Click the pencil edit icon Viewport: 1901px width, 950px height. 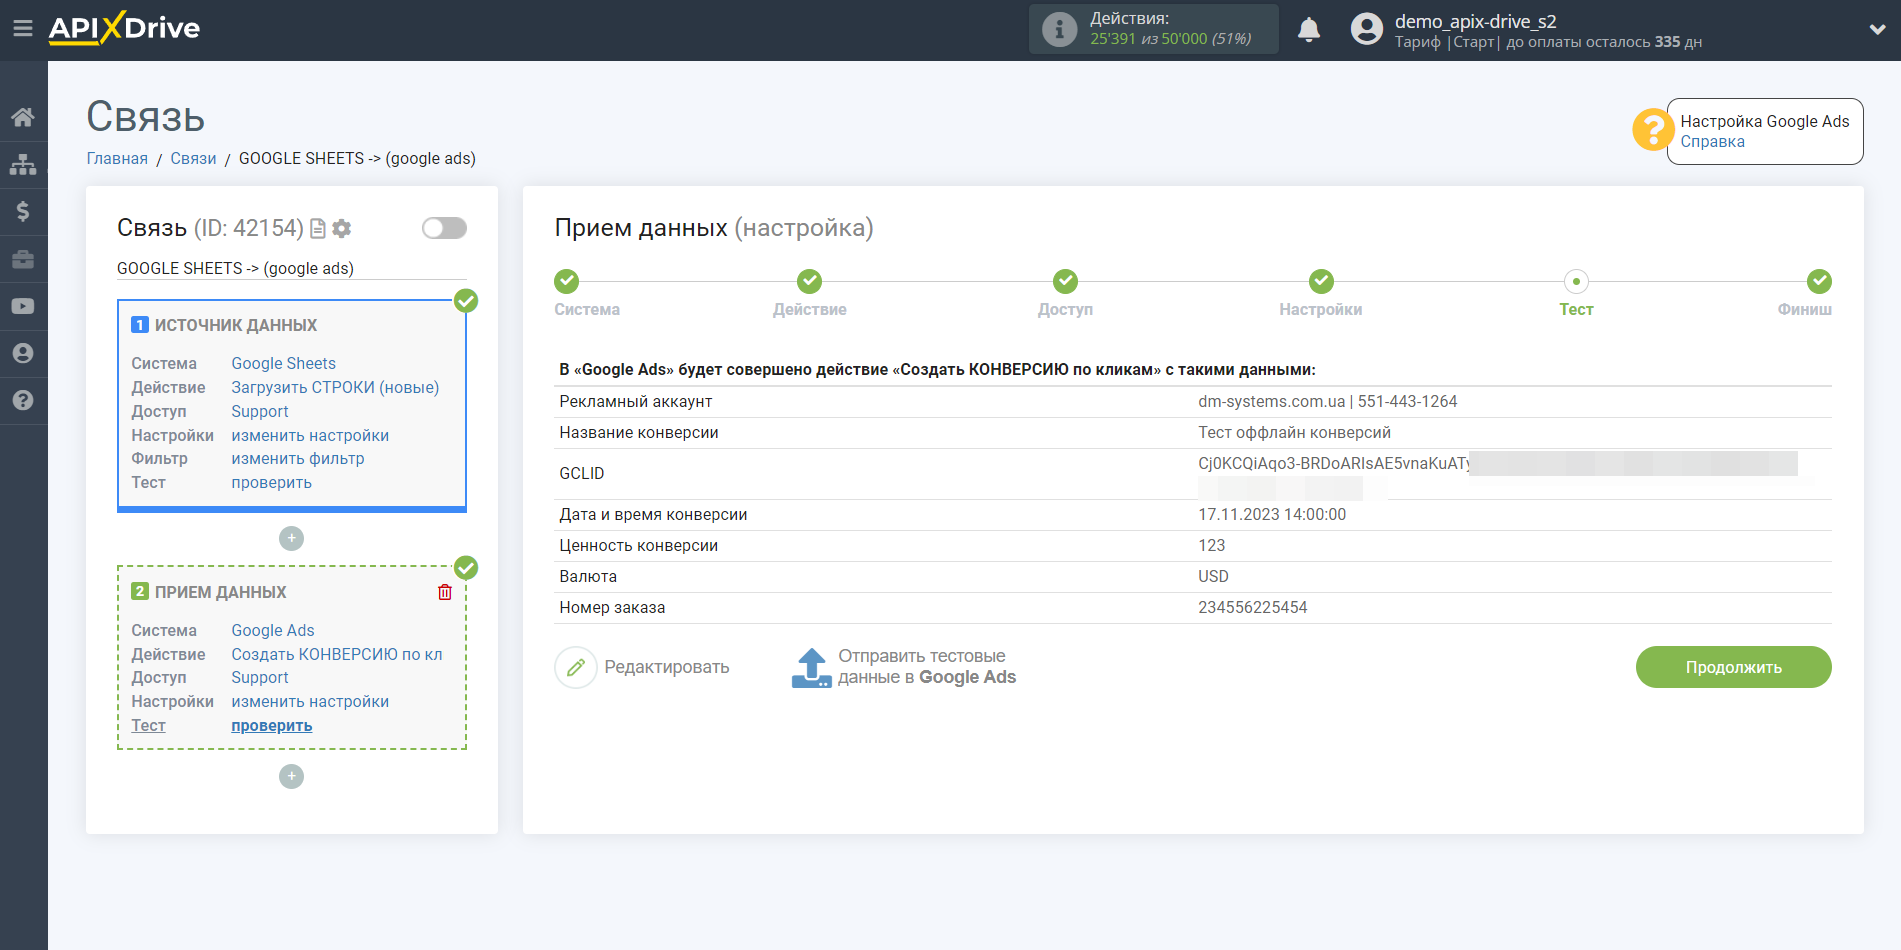pyautogui.click(x=576, y=667)
